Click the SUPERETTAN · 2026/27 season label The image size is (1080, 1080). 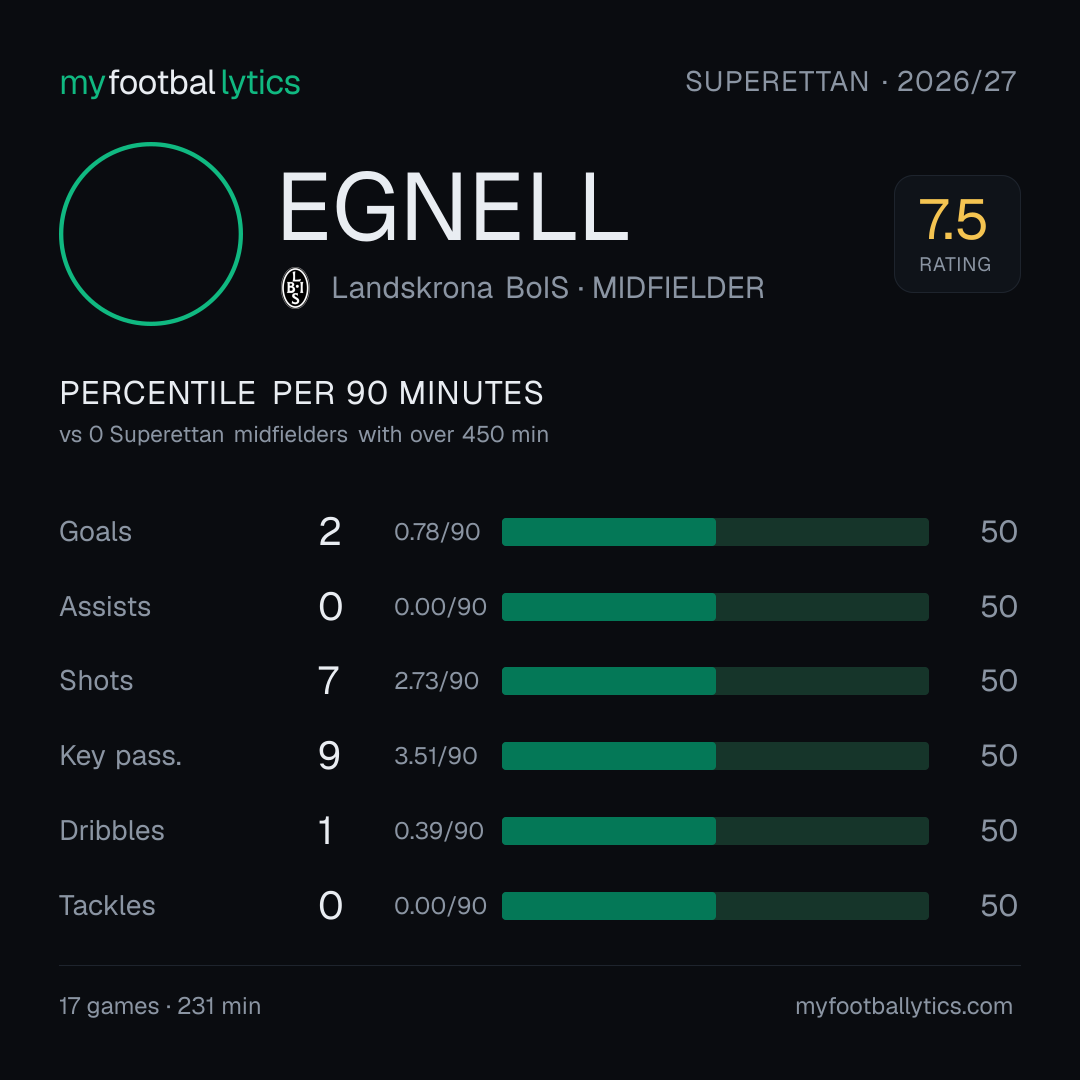click(x=851, y=82)
